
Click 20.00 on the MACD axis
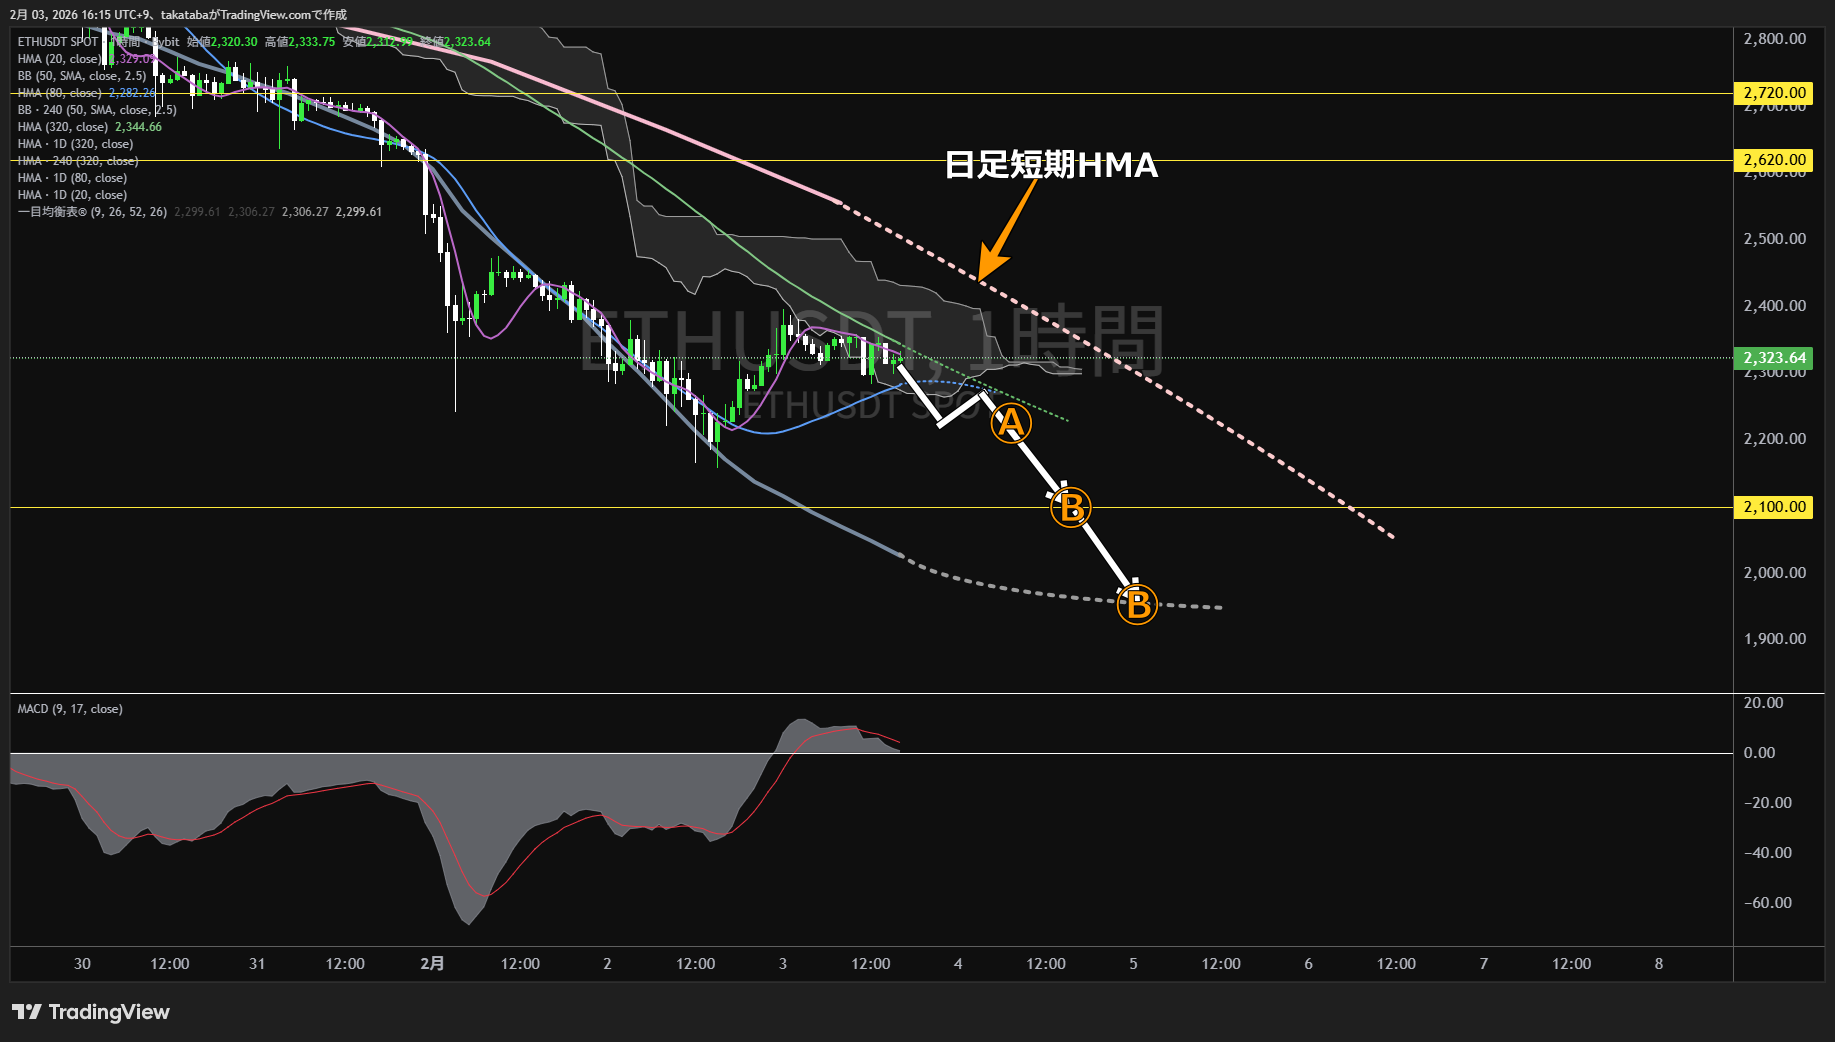1764,703
